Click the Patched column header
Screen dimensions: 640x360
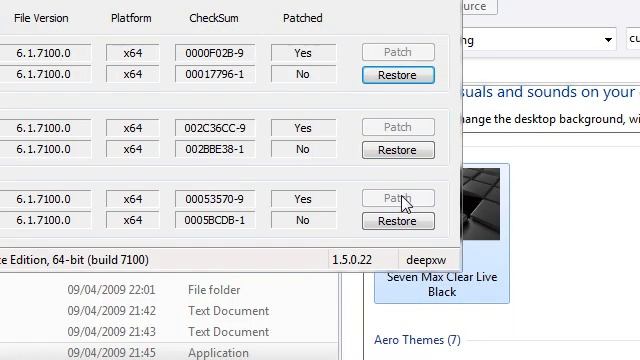click(302, 18)
